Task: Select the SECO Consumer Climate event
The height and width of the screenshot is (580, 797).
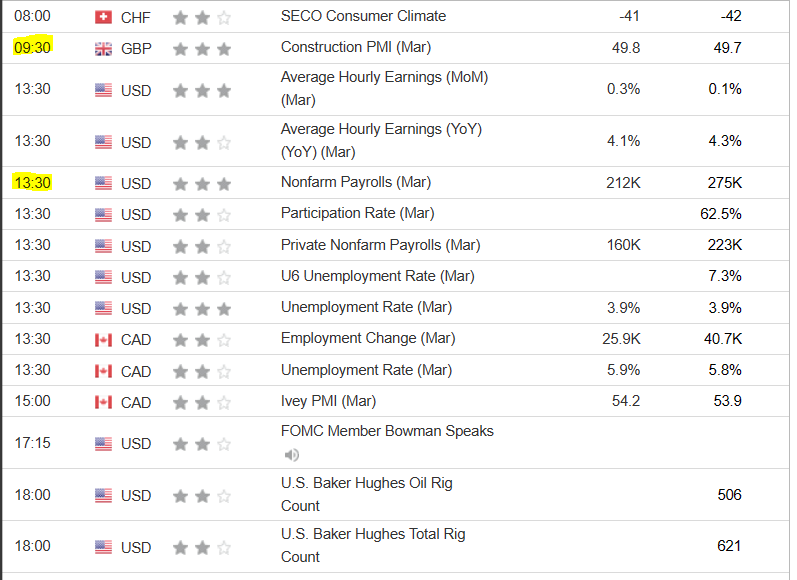Action: point(363,16)
